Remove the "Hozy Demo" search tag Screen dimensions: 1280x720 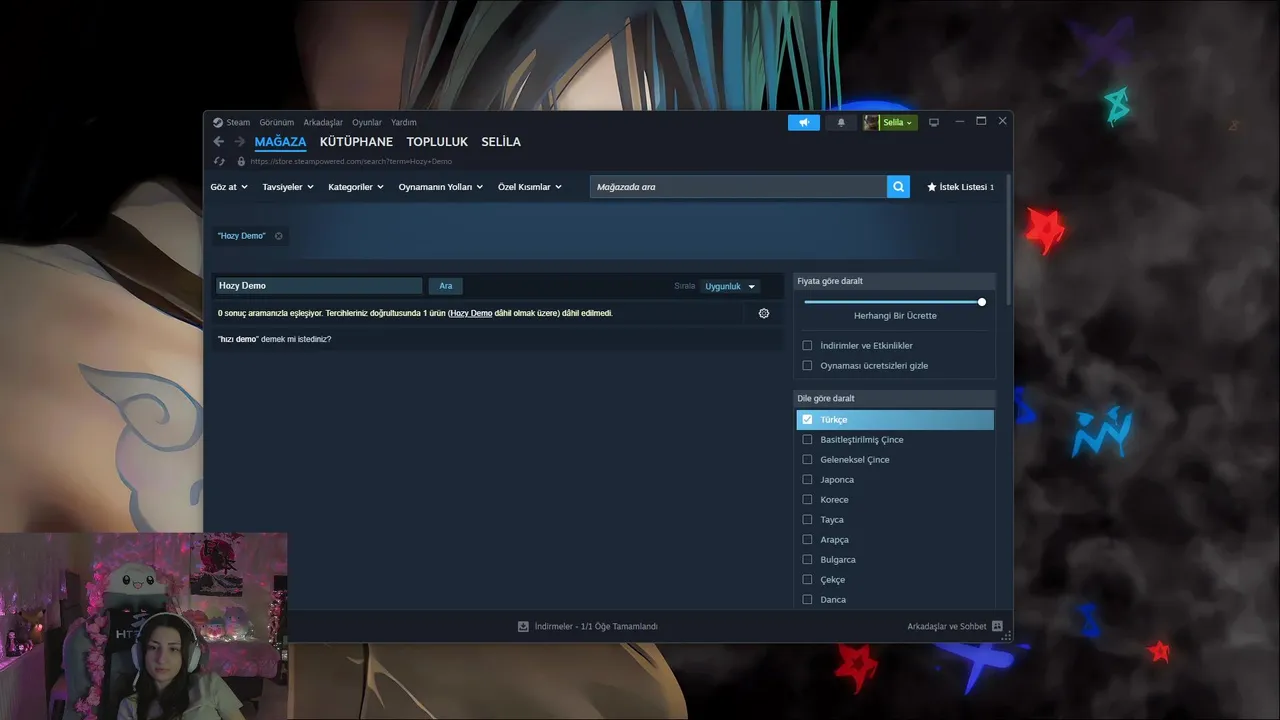pyautogui.click(x=279, y=236)
